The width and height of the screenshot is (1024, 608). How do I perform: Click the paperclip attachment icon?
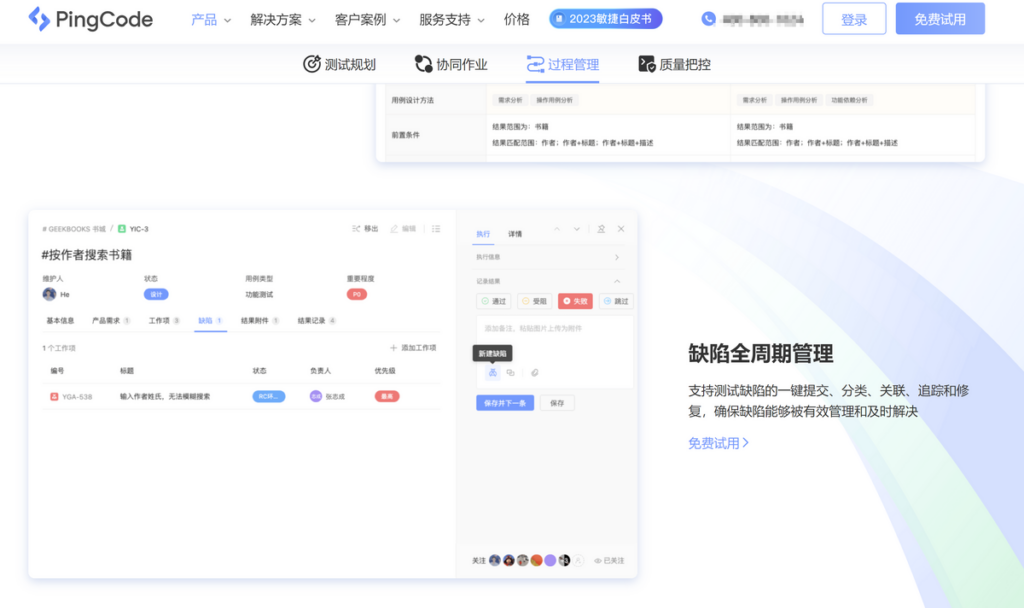(534, 372)
